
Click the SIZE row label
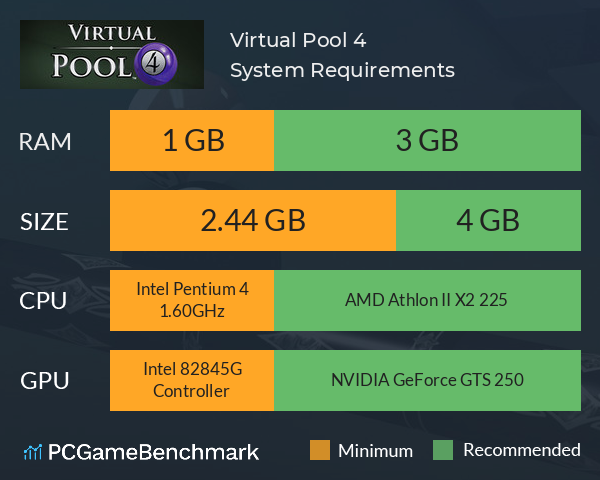coord(44,222)
